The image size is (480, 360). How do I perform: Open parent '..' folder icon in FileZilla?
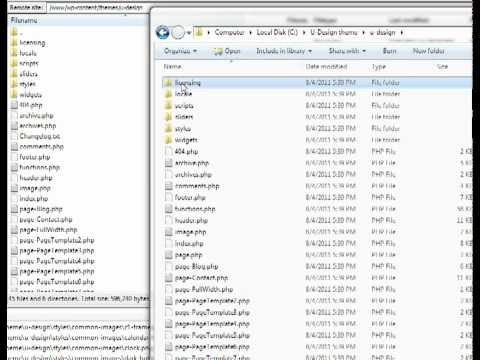click(x=14, y=32)
